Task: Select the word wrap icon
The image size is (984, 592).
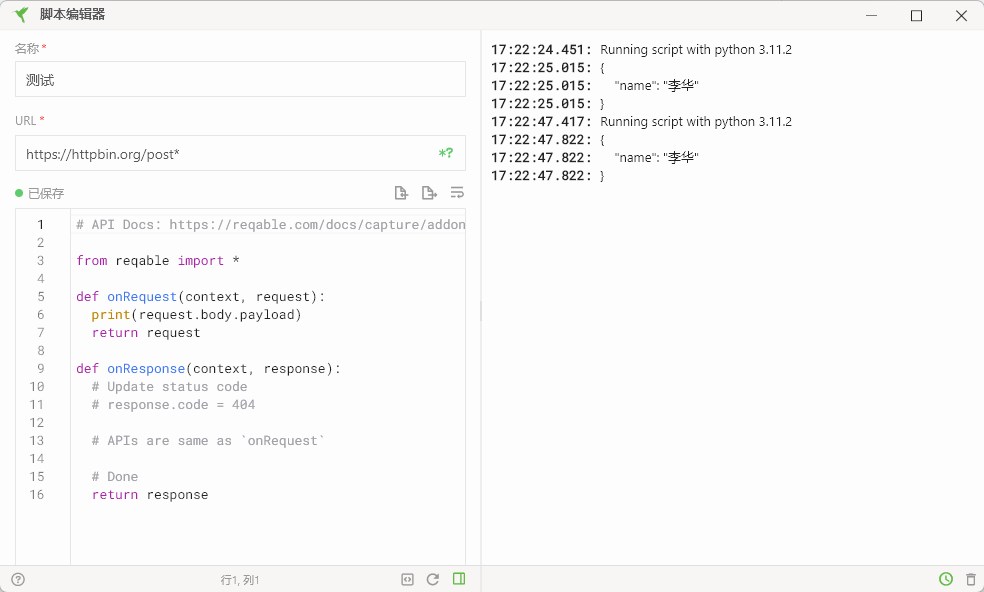Action: [457, 192]
